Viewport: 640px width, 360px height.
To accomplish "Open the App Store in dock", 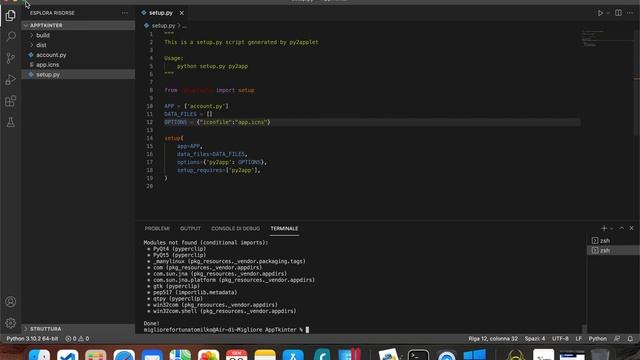I will pos(293,354).
